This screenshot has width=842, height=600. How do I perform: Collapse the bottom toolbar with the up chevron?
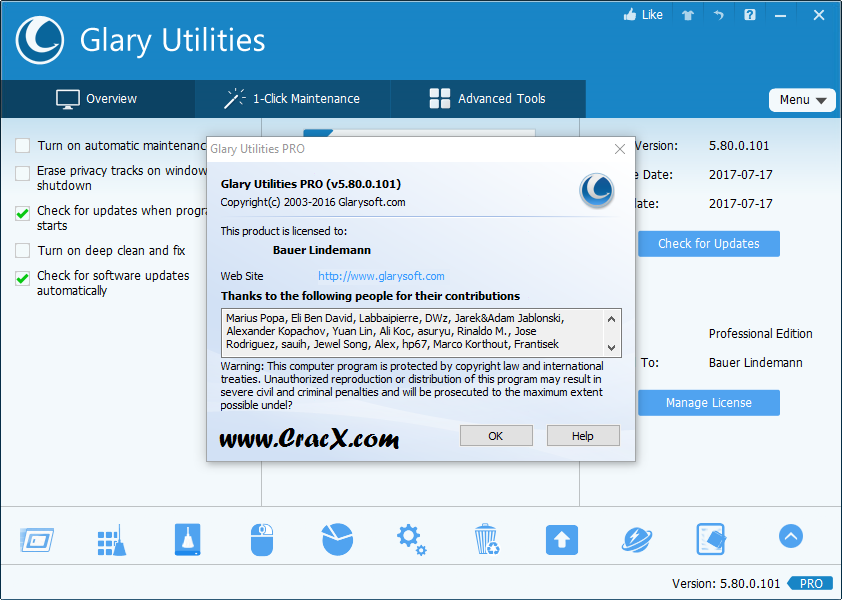coord(790,536)
